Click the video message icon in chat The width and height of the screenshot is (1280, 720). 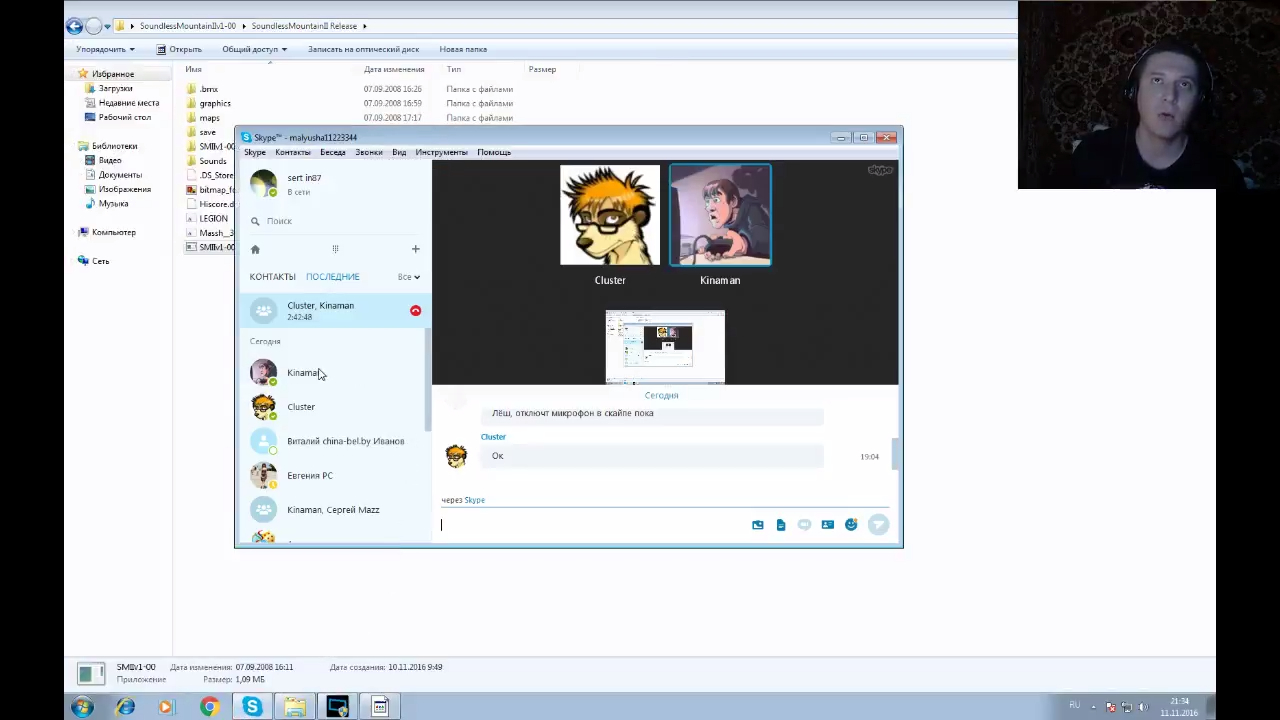(x=804, y=525)
